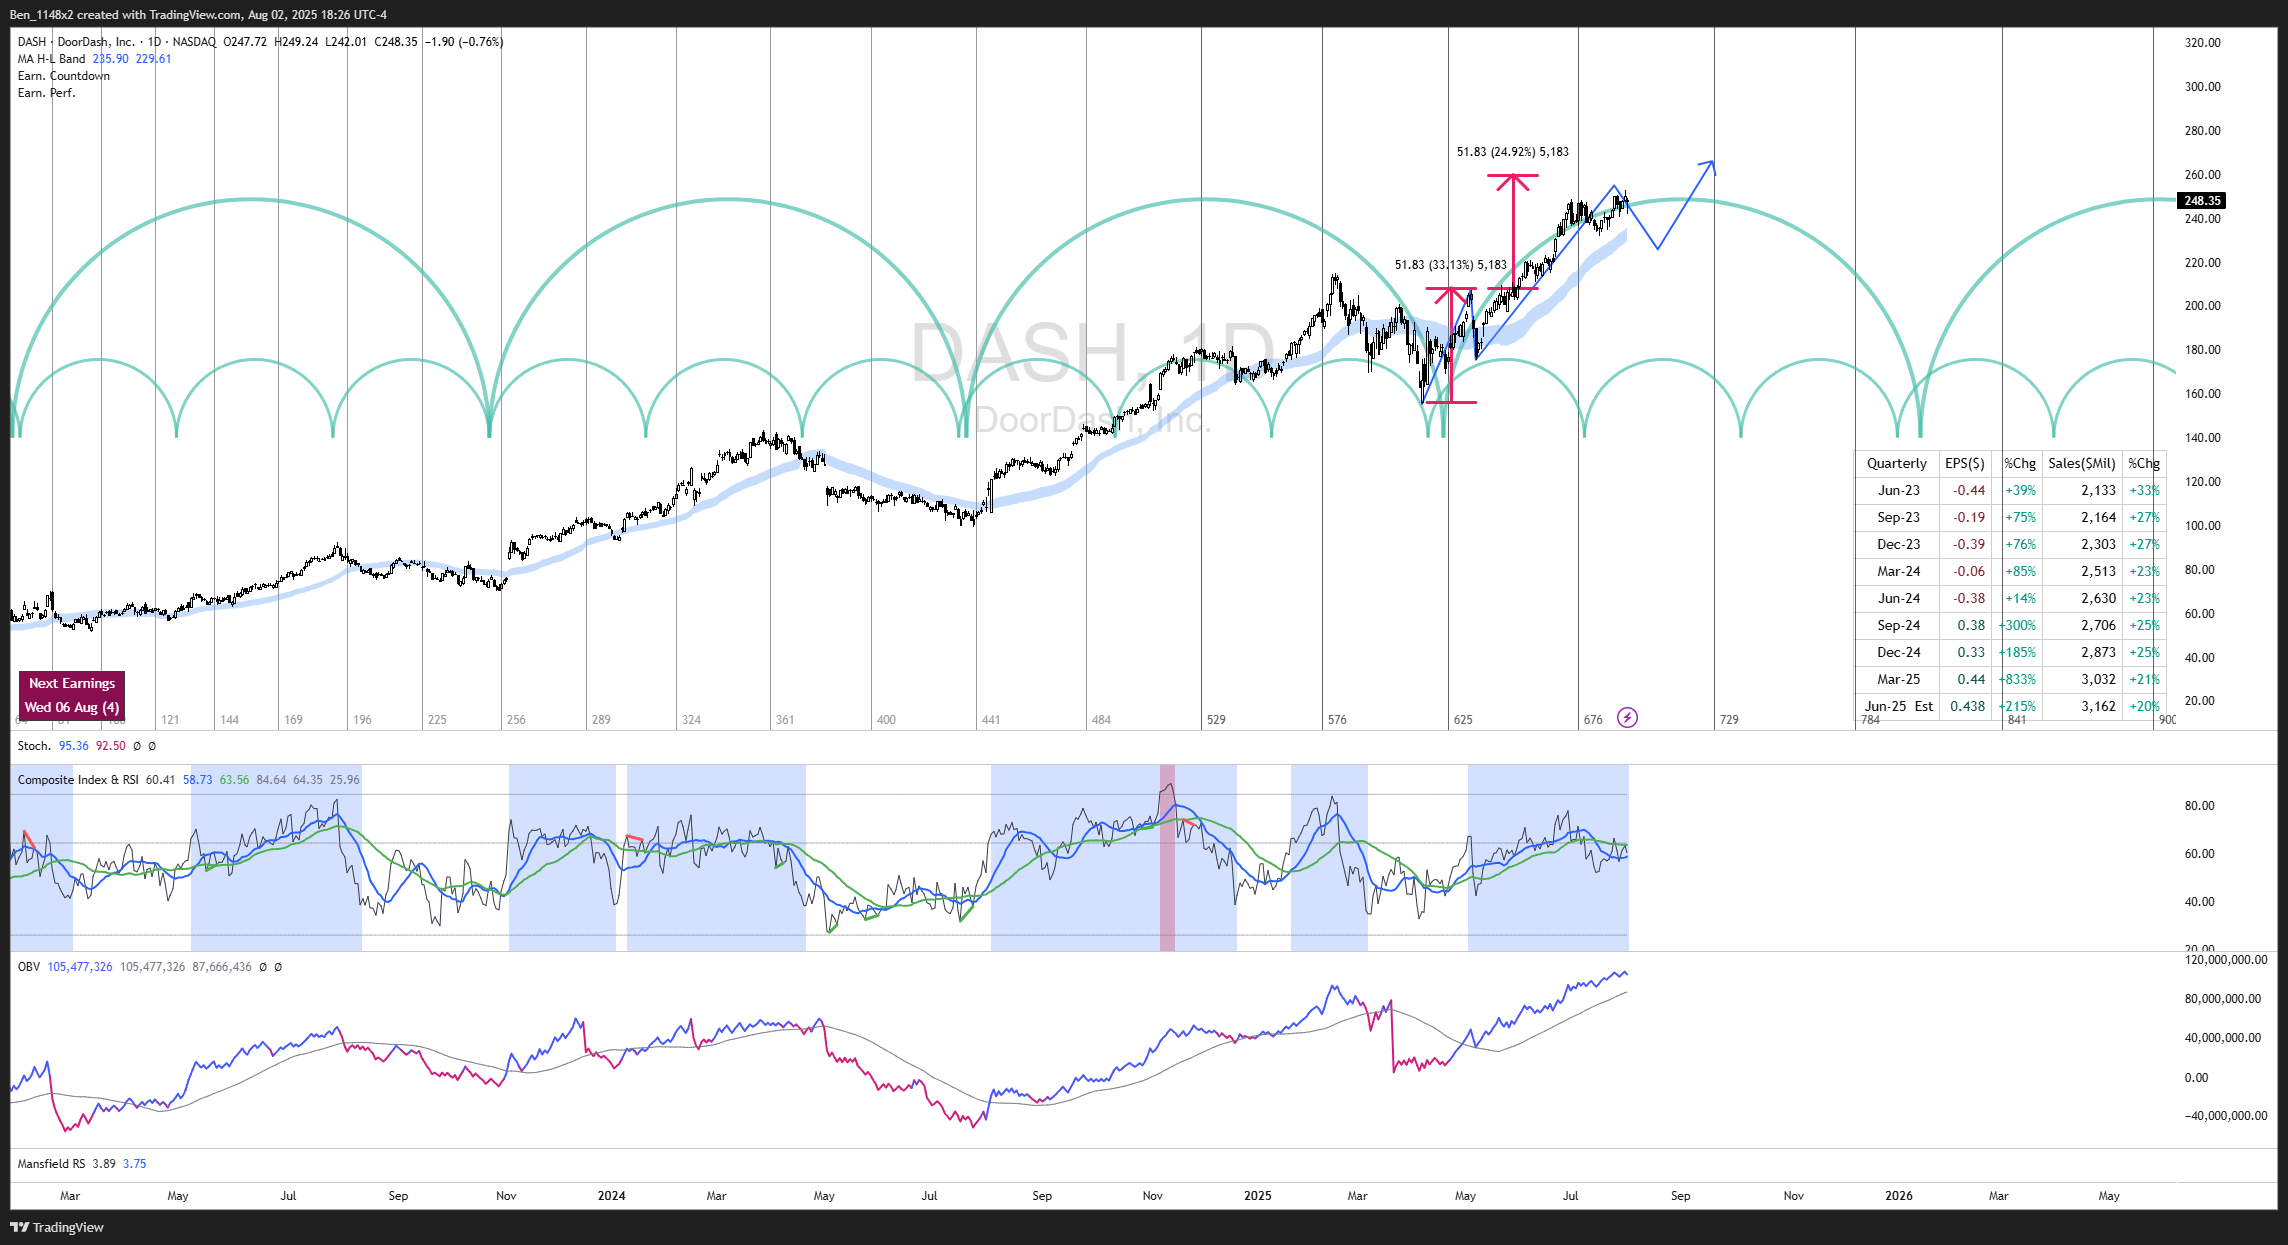This screenshot has width=2288, height=1245.
Task: Click the 2026 label on time axis
Action: 1898,1195
